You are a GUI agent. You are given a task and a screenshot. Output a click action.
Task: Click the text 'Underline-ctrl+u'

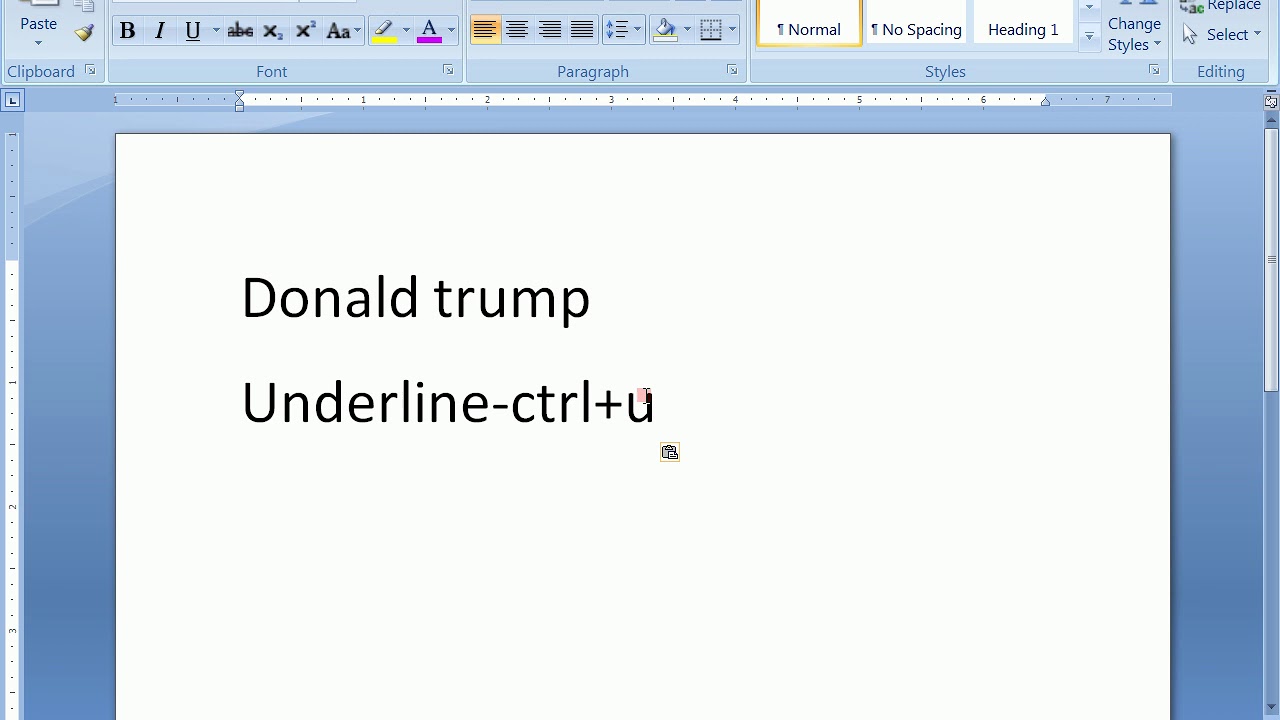[448, 402]
